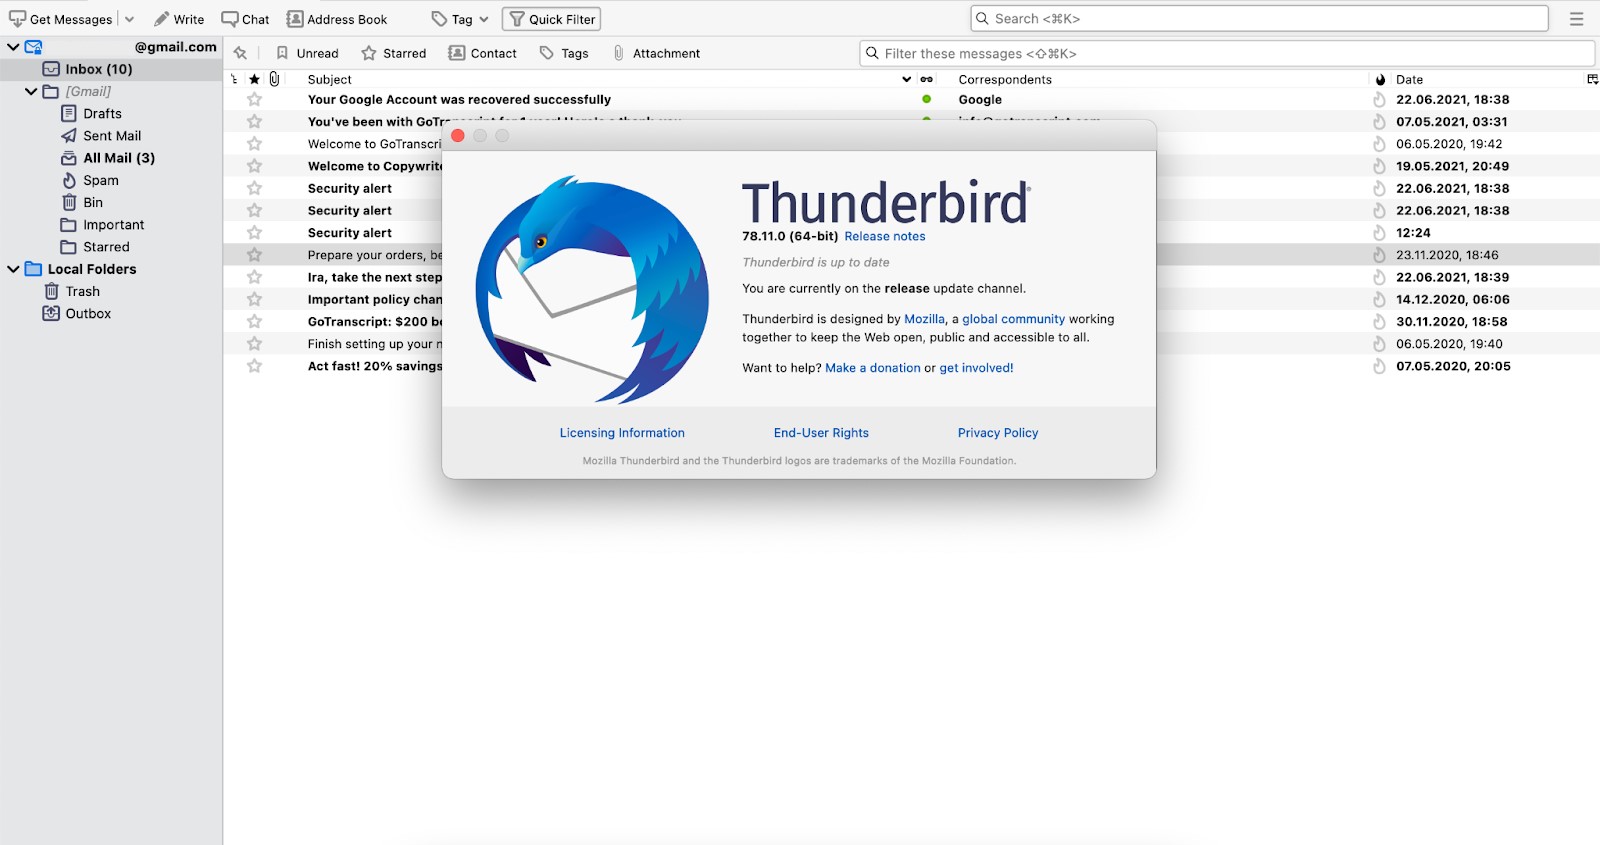
Task: Expand the Tag dropdown menu
Action: point(484,19)
